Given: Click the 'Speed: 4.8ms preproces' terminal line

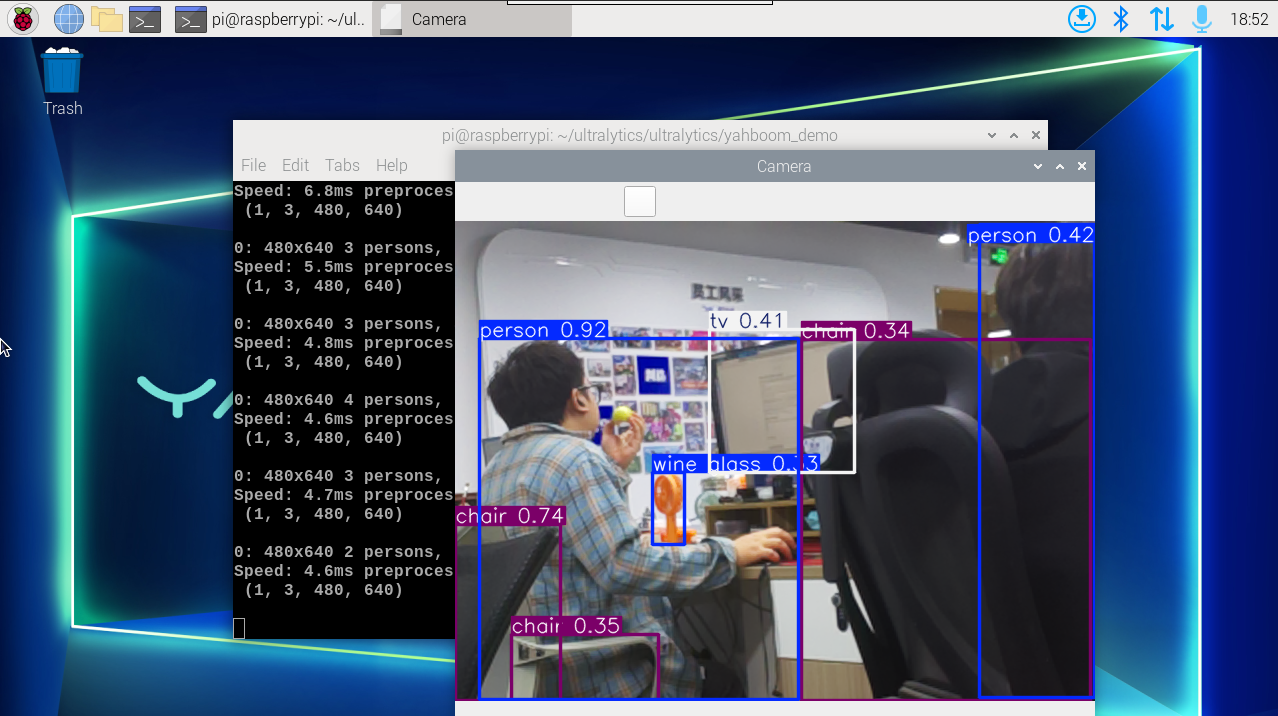Looking at the screenshot, I should coord(343,343).
